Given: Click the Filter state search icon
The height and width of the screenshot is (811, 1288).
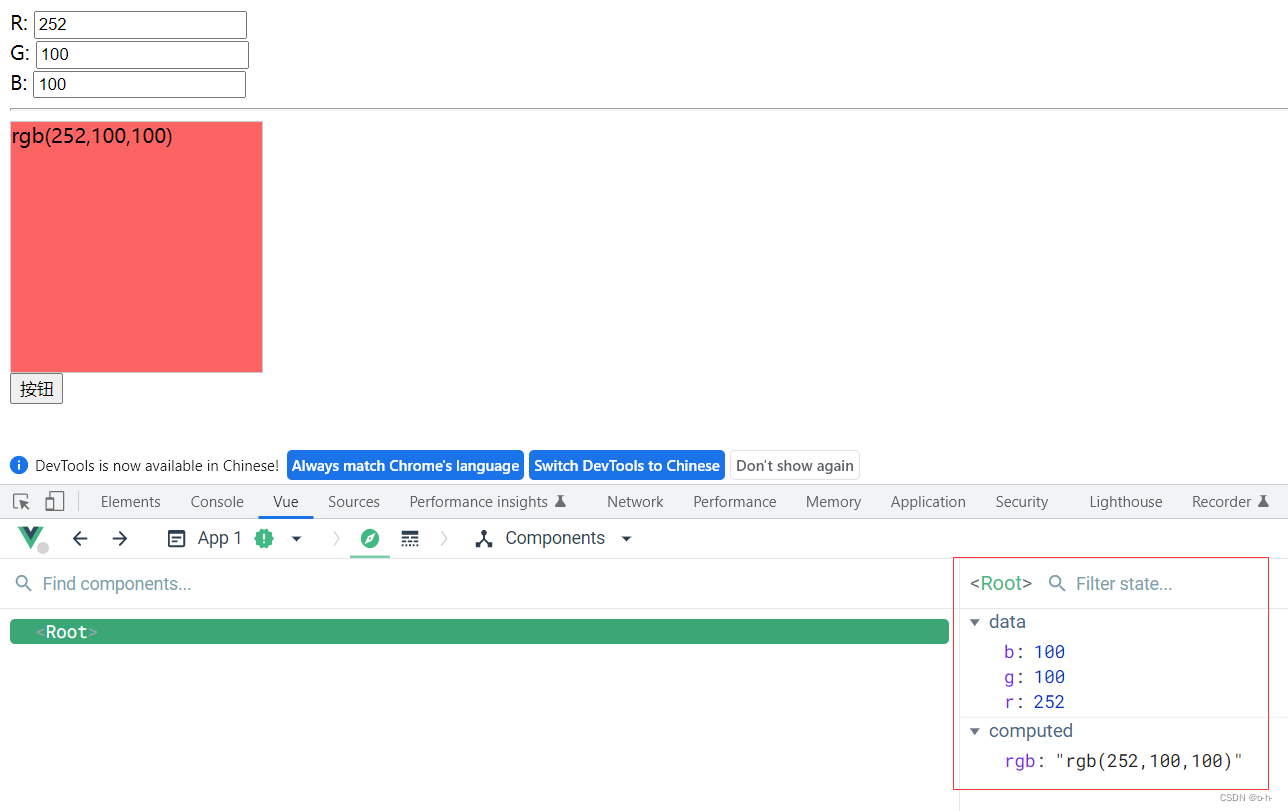Looking at the screenshot, I should tap(1057, 583).
